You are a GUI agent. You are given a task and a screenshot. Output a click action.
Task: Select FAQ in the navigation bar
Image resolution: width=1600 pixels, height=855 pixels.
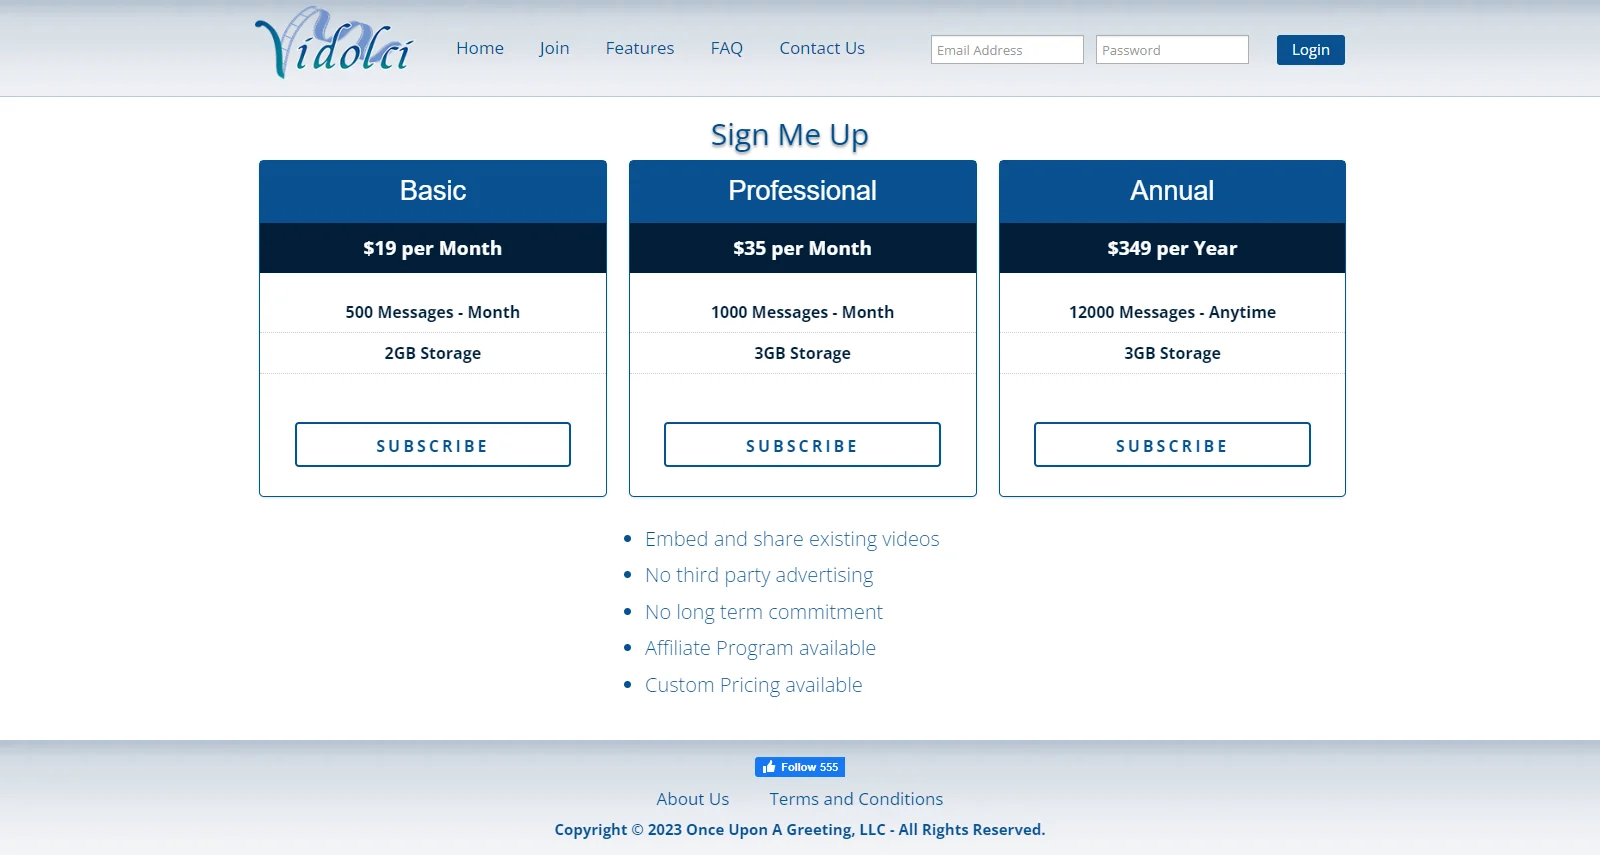[726, 48]
